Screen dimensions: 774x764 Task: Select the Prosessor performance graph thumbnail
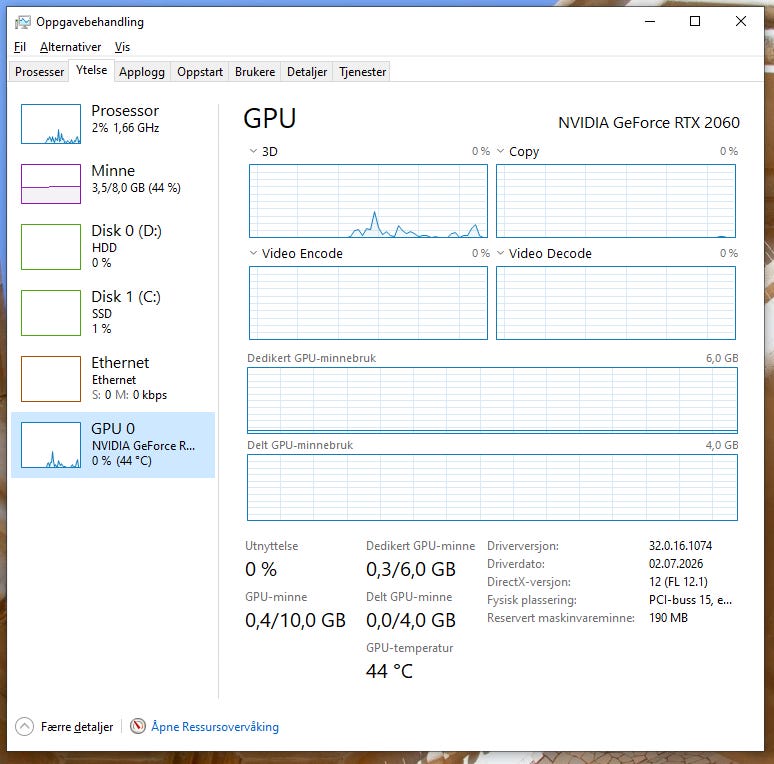point(51,124)
